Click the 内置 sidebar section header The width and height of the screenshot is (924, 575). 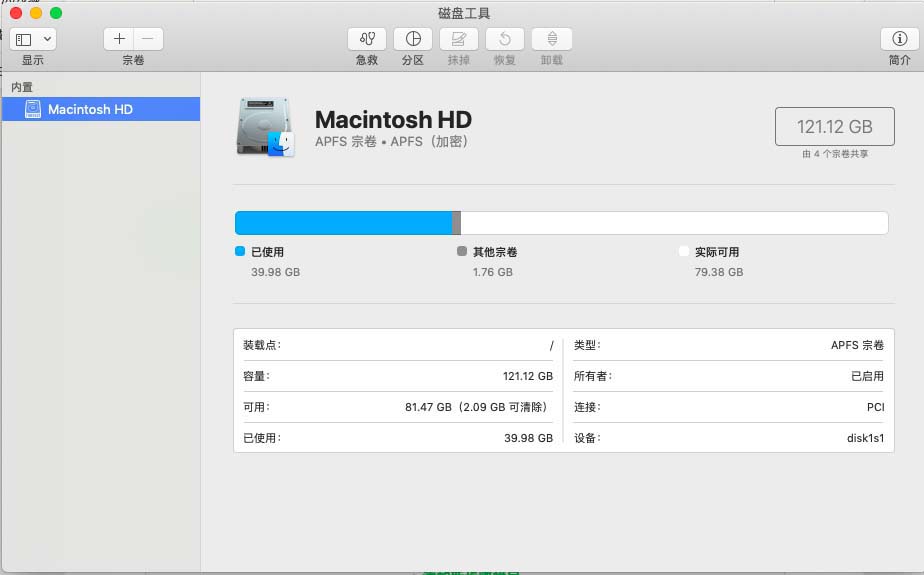click(x=22, y=87)
